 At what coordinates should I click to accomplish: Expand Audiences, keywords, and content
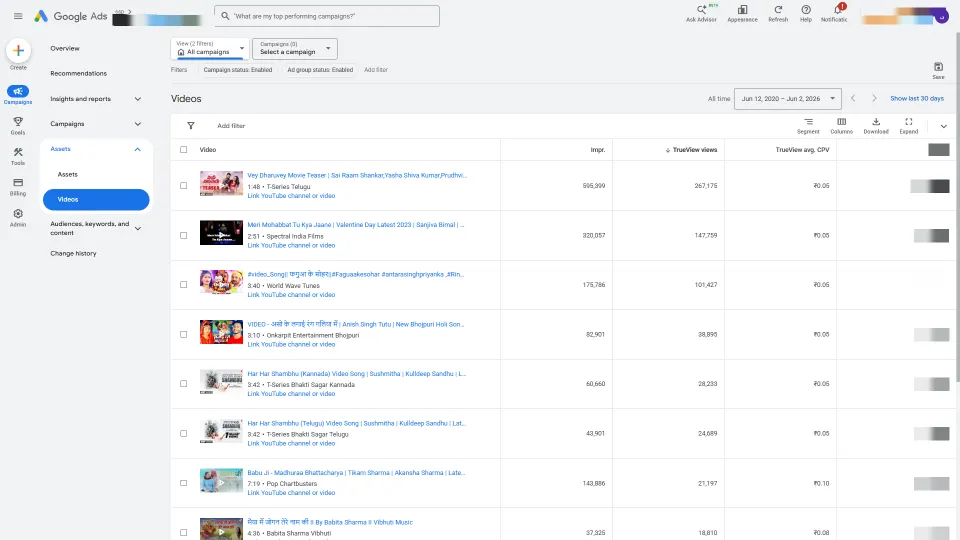tap(138, 228)
